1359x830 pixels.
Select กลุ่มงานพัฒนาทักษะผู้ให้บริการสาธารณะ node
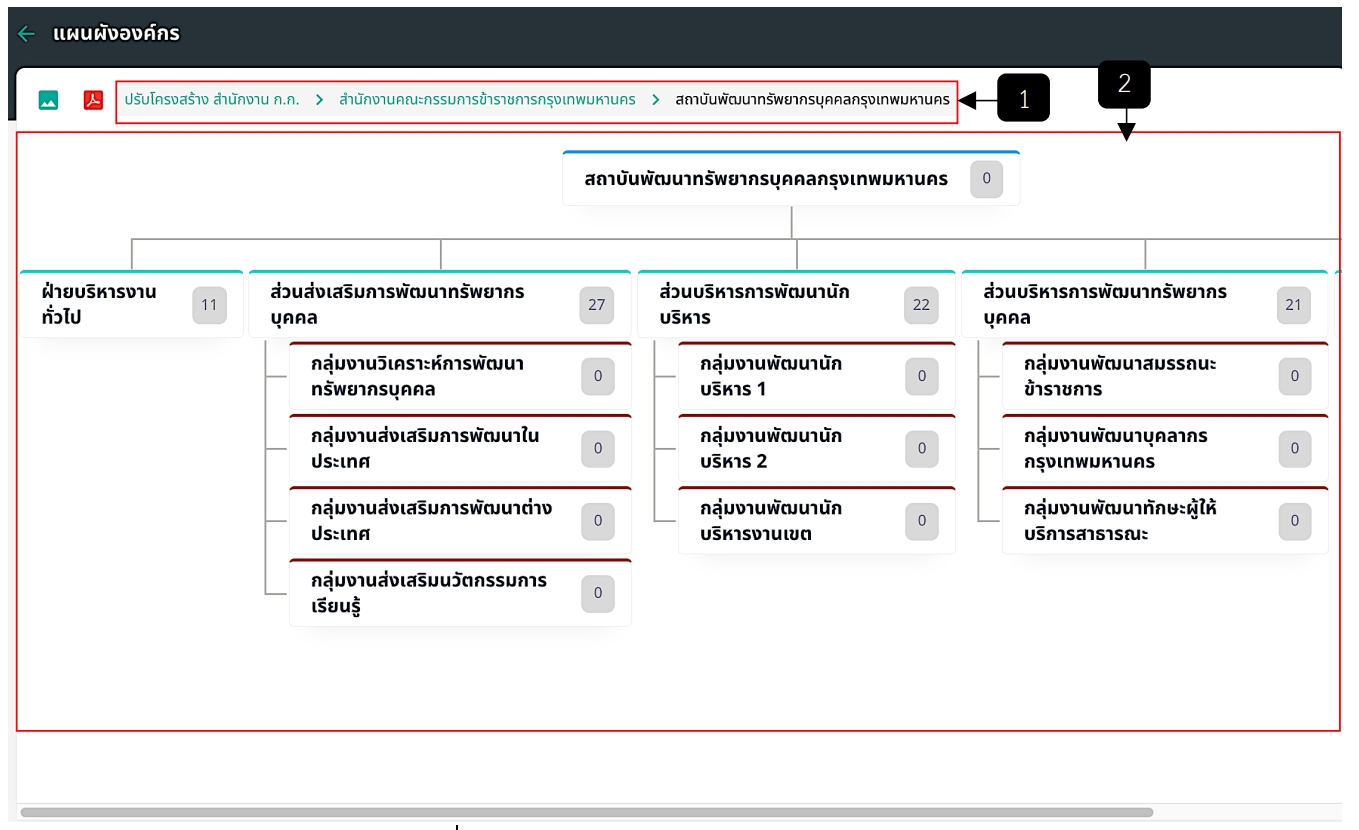[x=1165, y=520]
